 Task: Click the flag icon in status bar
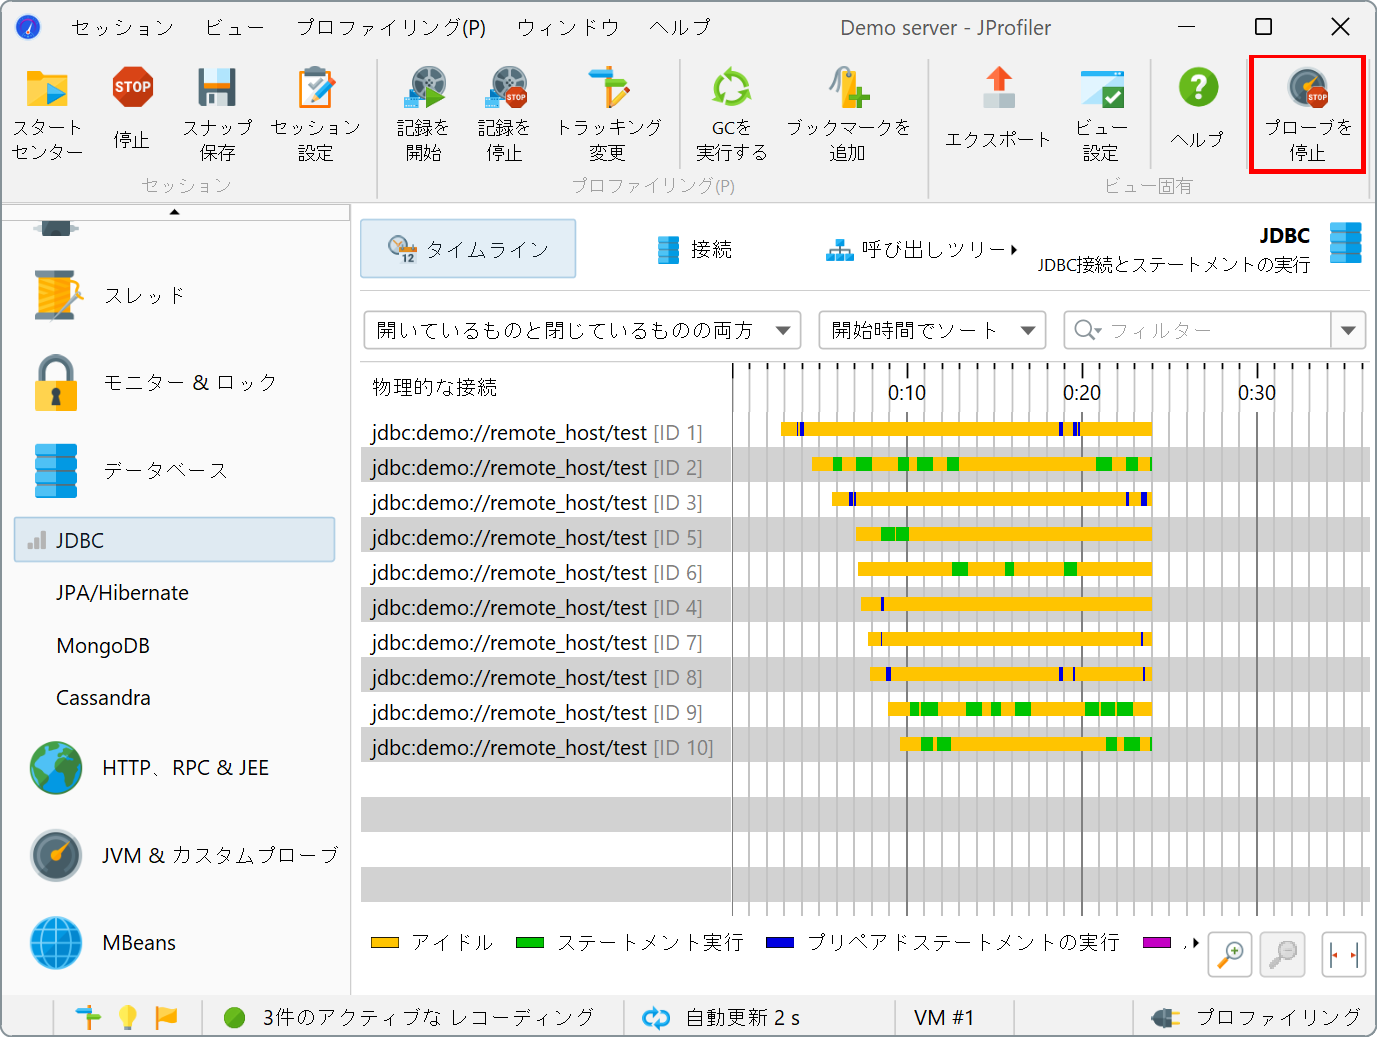point(166,1017)
